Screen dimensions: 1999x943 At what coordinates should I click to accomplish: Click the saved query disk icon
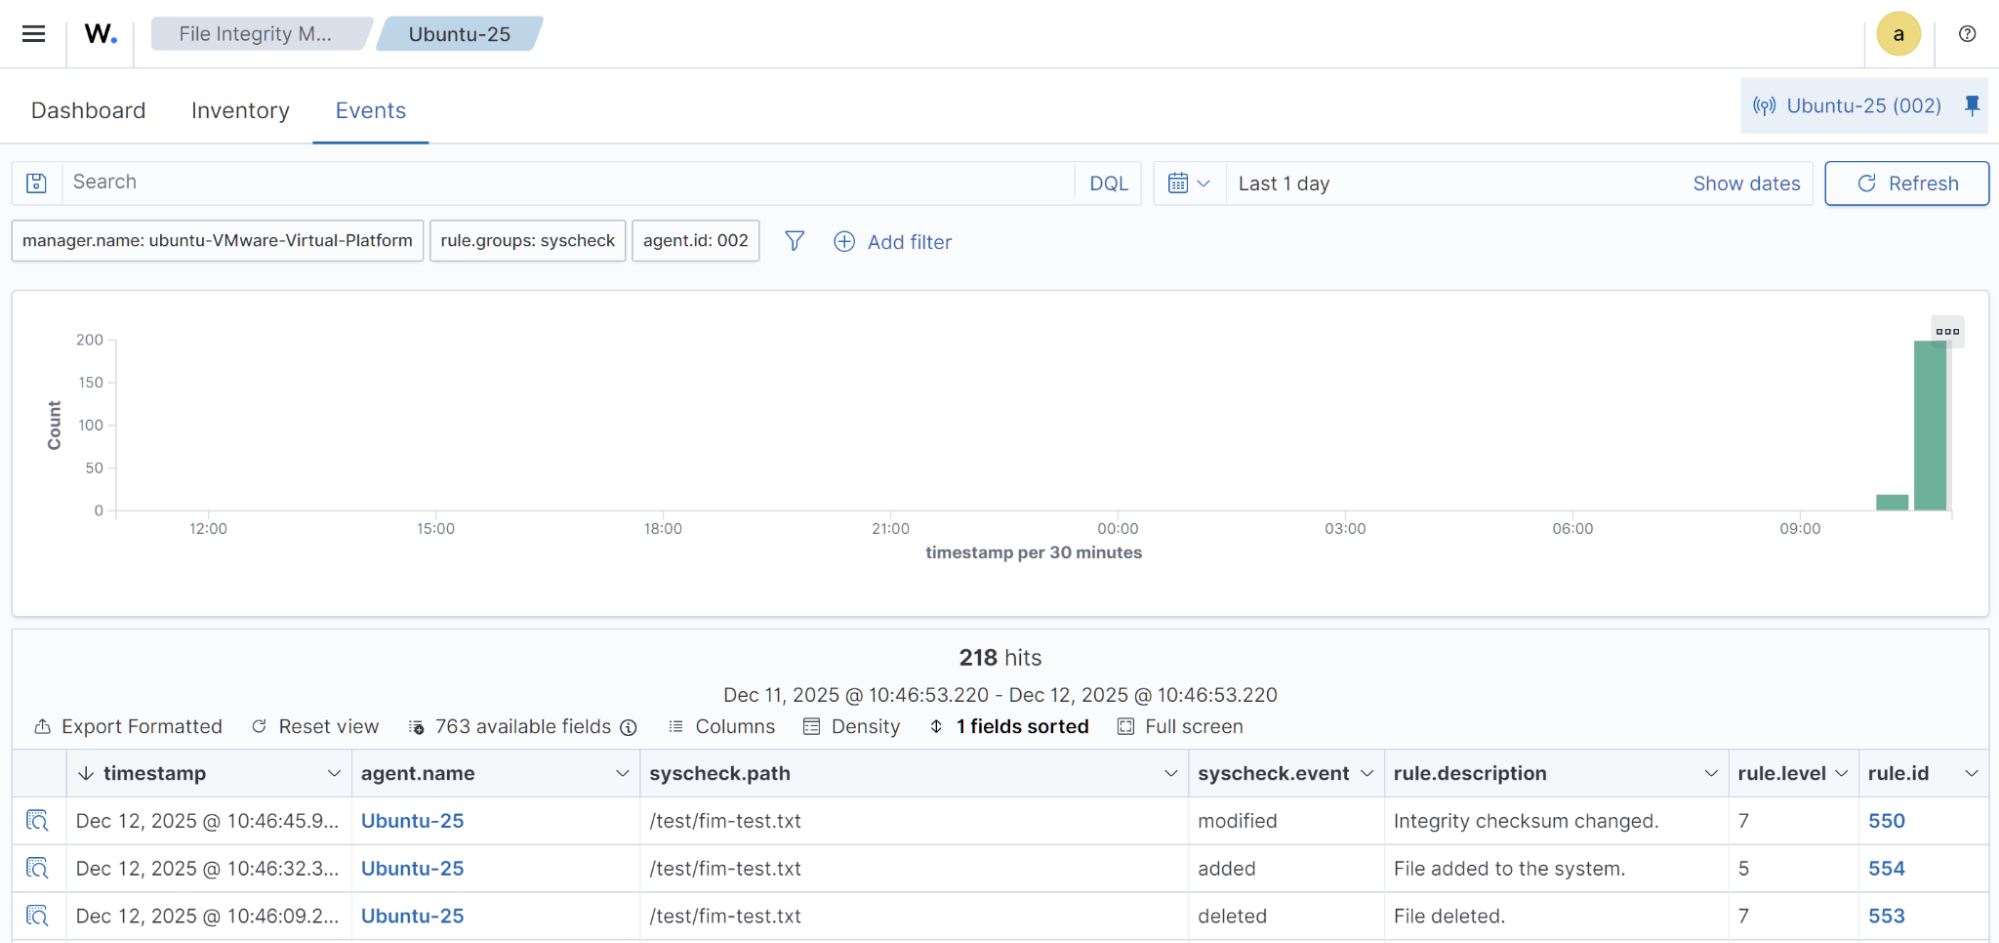(x=37, y=183)
